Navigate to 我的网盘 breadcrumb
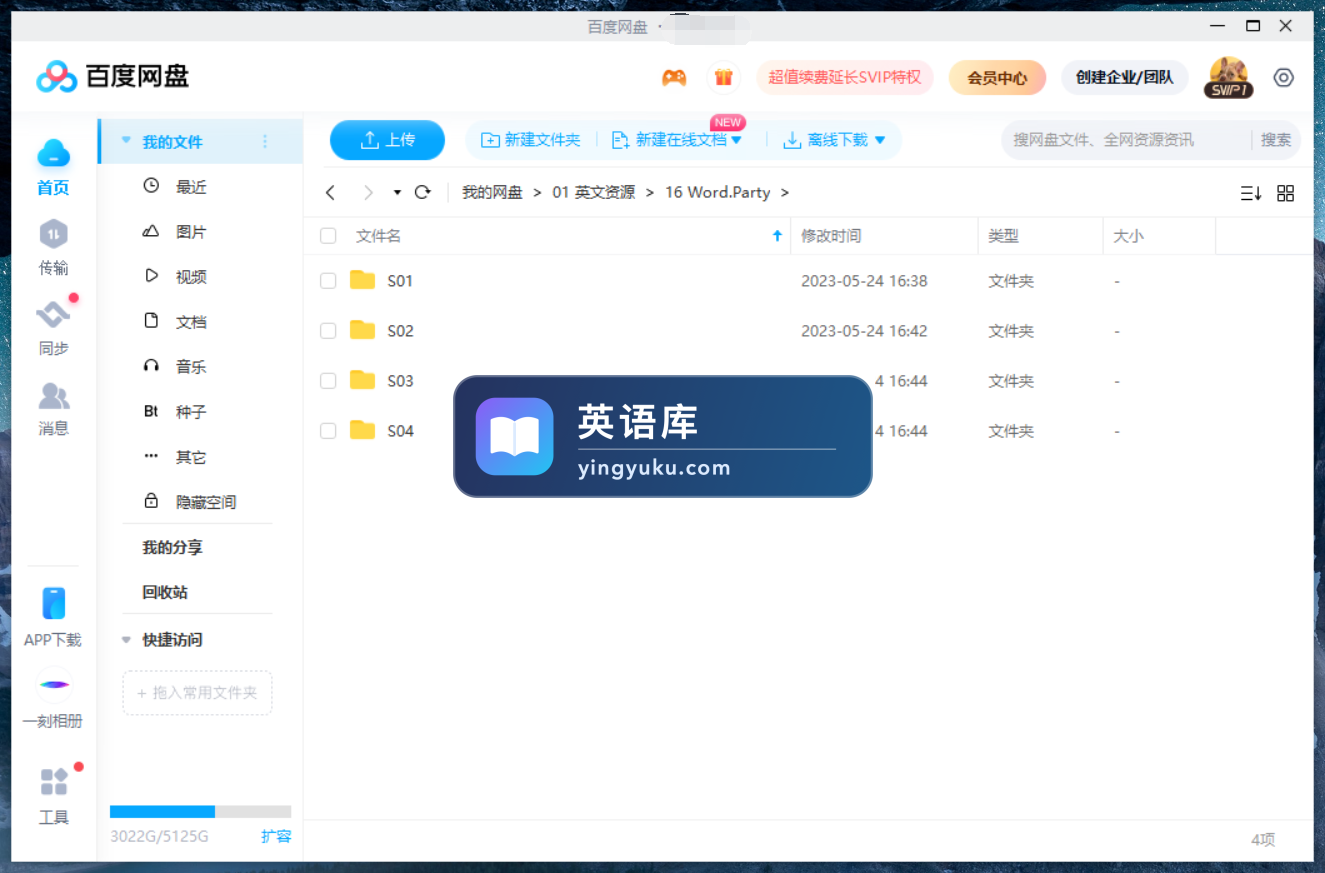This screenshot has width=1325, height=873. [492, 192]
